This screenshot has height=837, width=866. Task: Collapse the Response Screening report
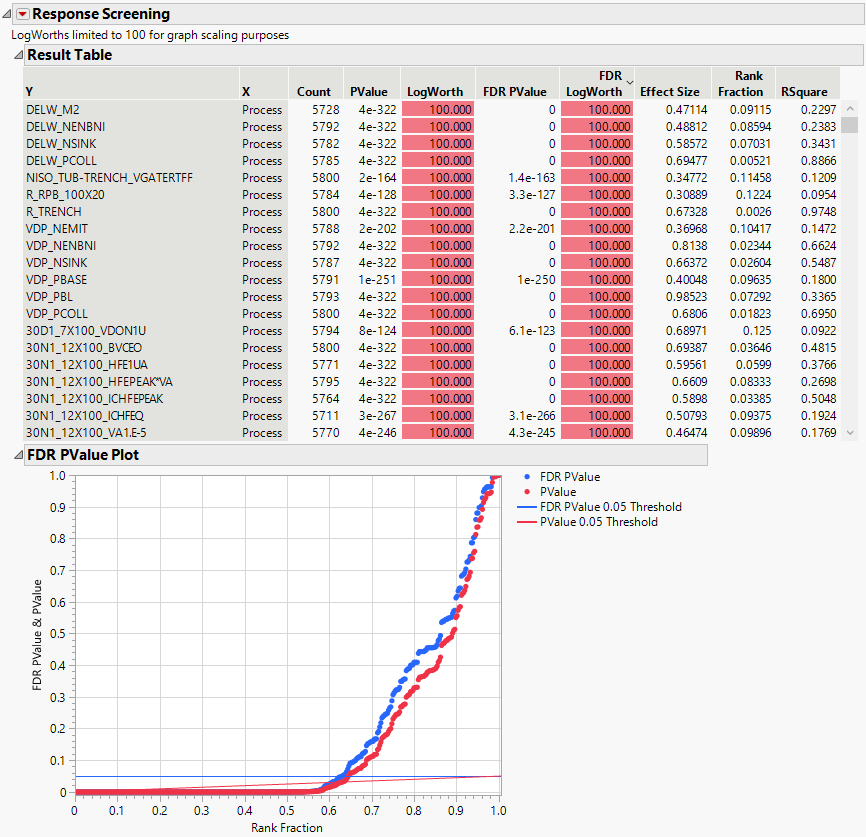(7, 14)
